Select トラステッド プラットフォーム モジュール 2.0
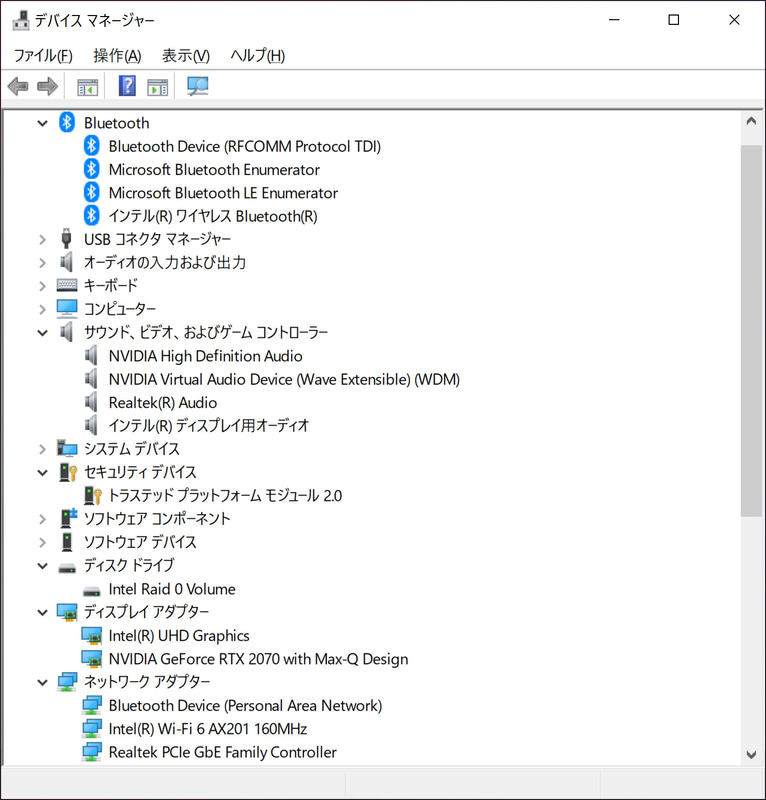Image resolution: width=766 pixels, height=800 pixels. pyautogui.click(x=225, y=495)
